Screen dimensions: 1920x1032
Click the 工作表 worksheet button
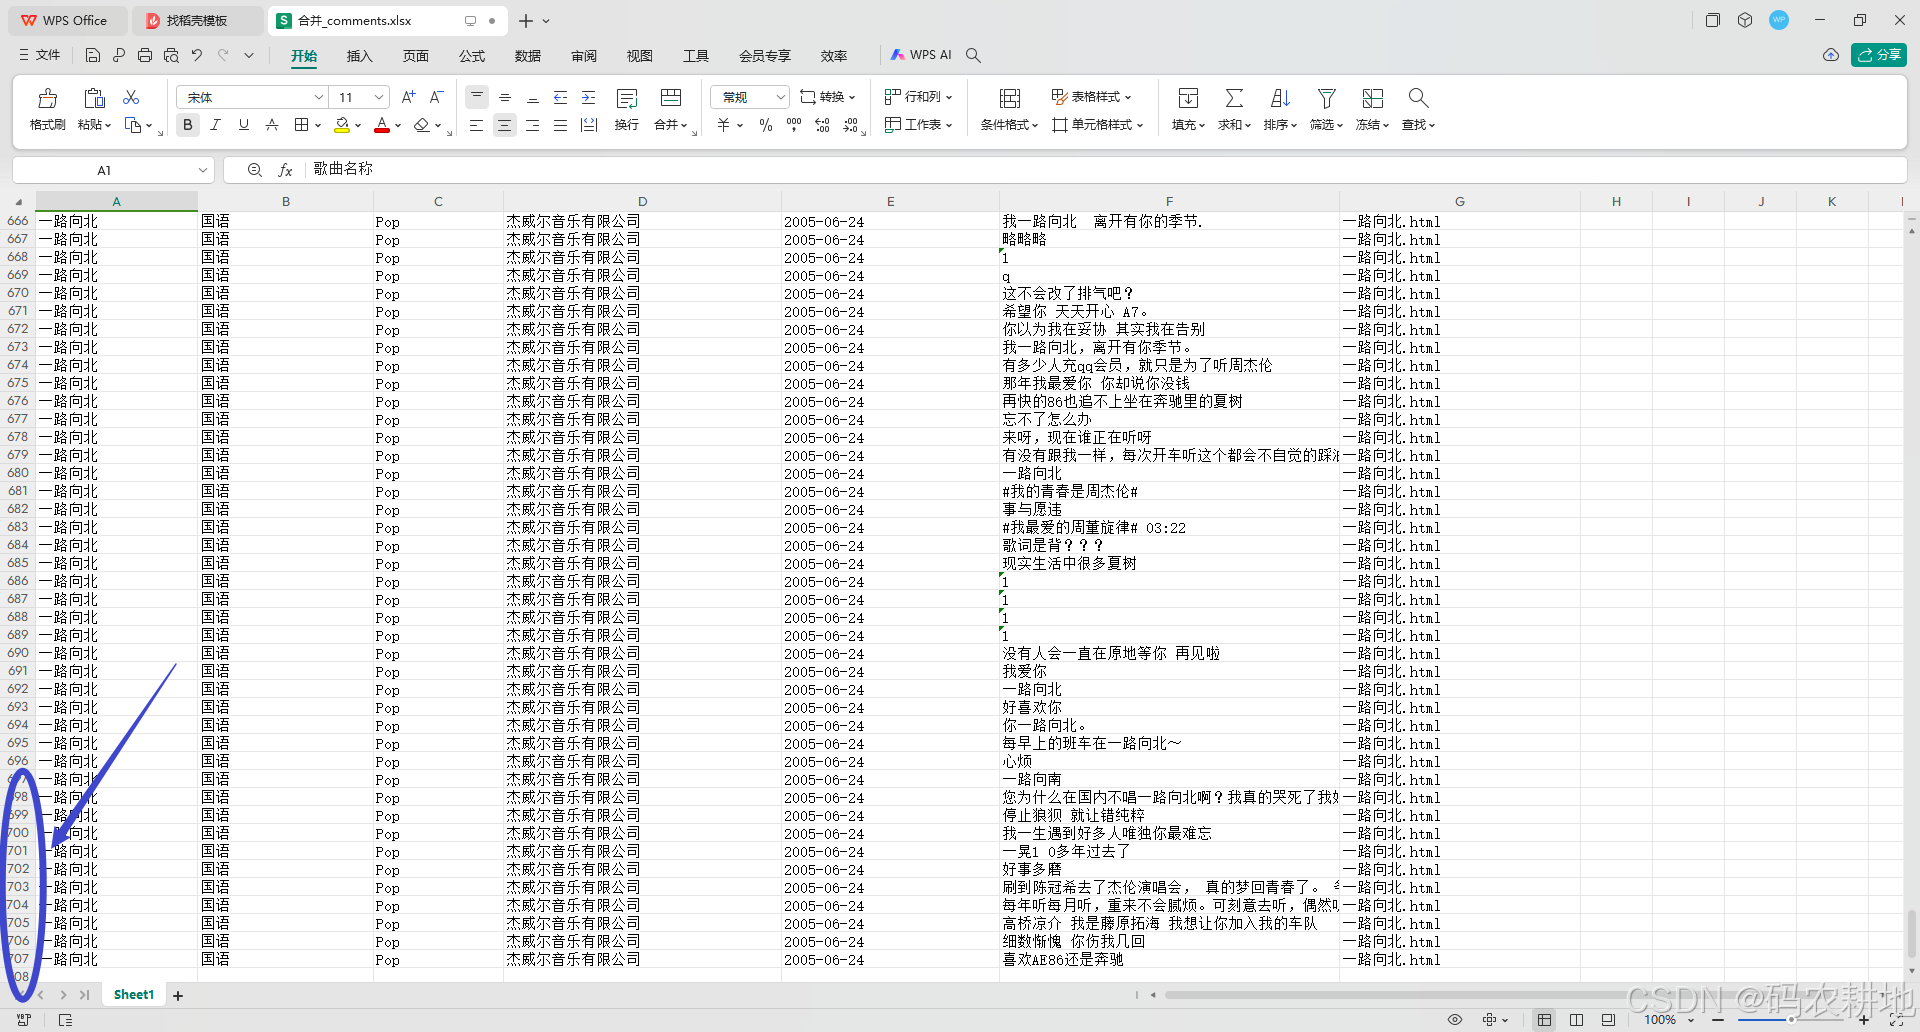[x=919, y=125]
